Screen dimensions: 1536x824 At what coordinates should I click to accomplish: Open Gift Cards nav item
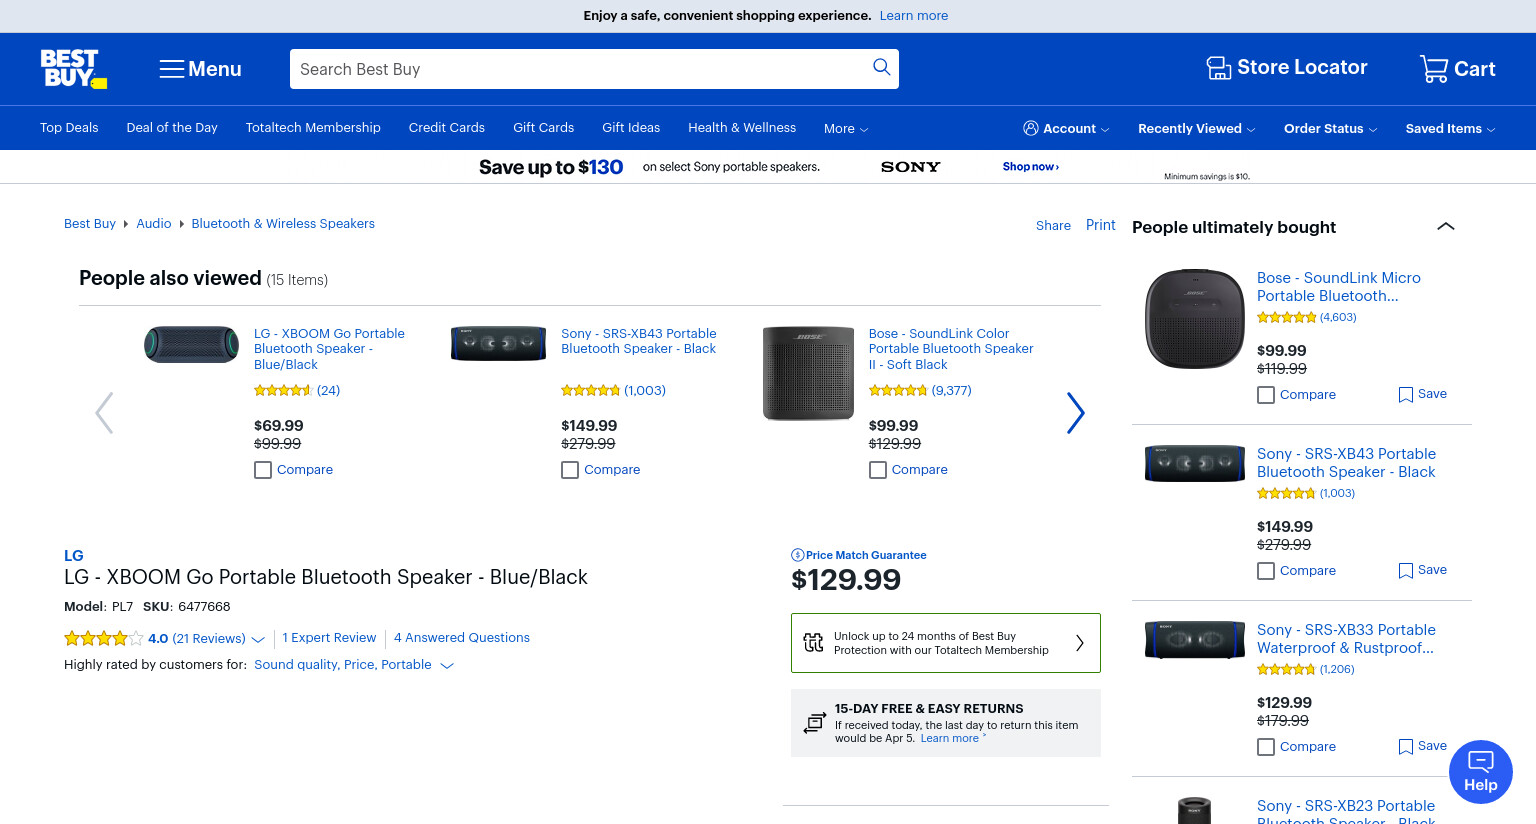tap(544, 128)
